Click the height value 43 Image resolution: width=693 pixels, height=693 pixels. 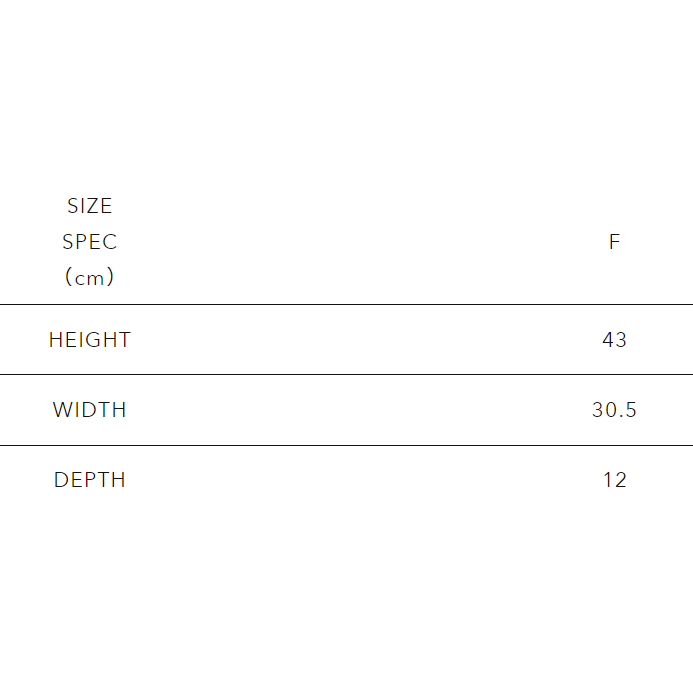pos(614,340)
